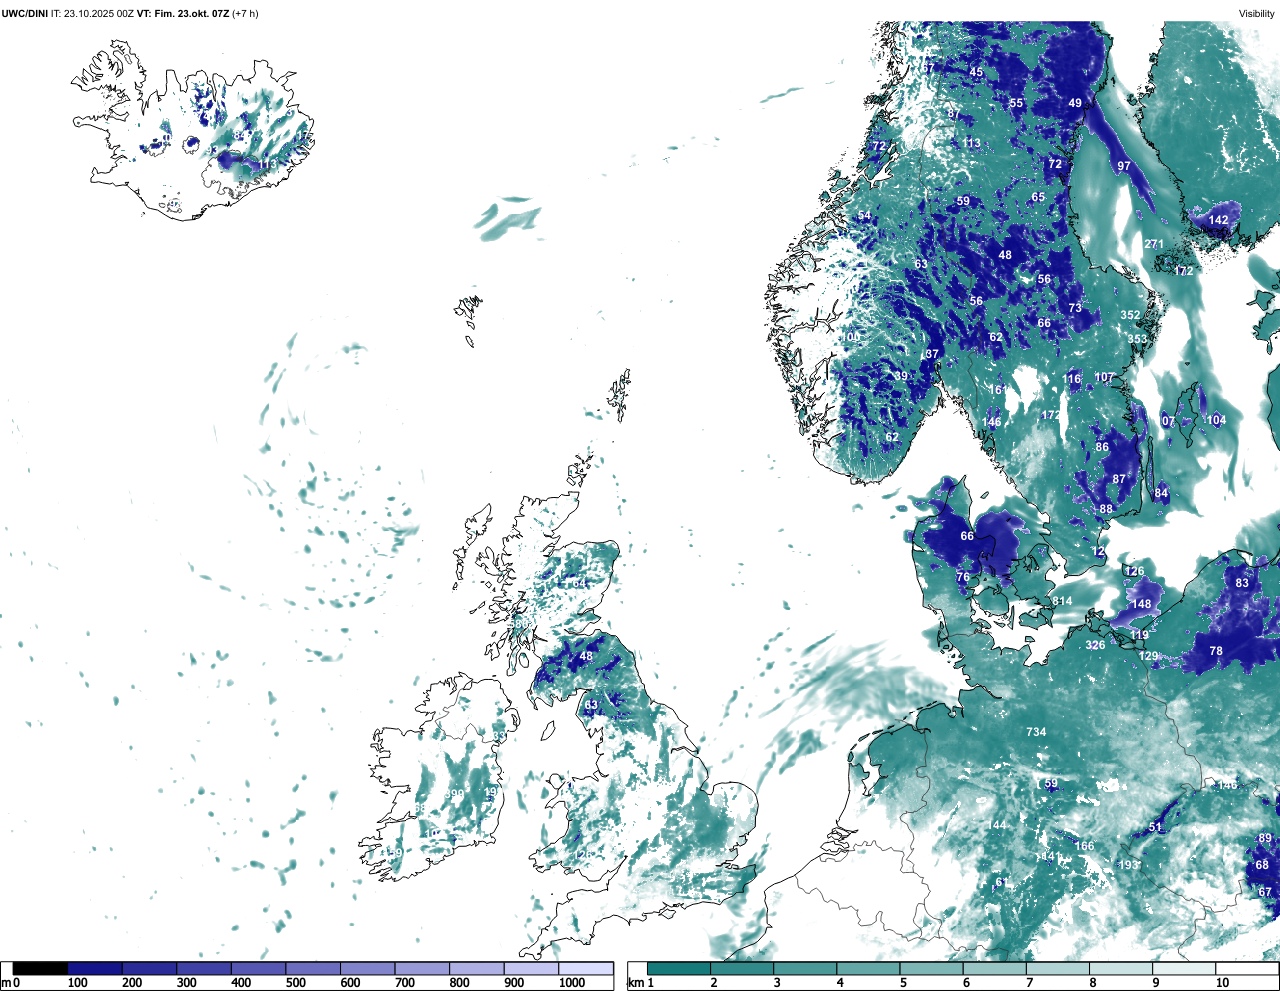Click the "km" unit label on legend
The height and width of the screenshot is (991, 1280).
click(x=635, y=983)
